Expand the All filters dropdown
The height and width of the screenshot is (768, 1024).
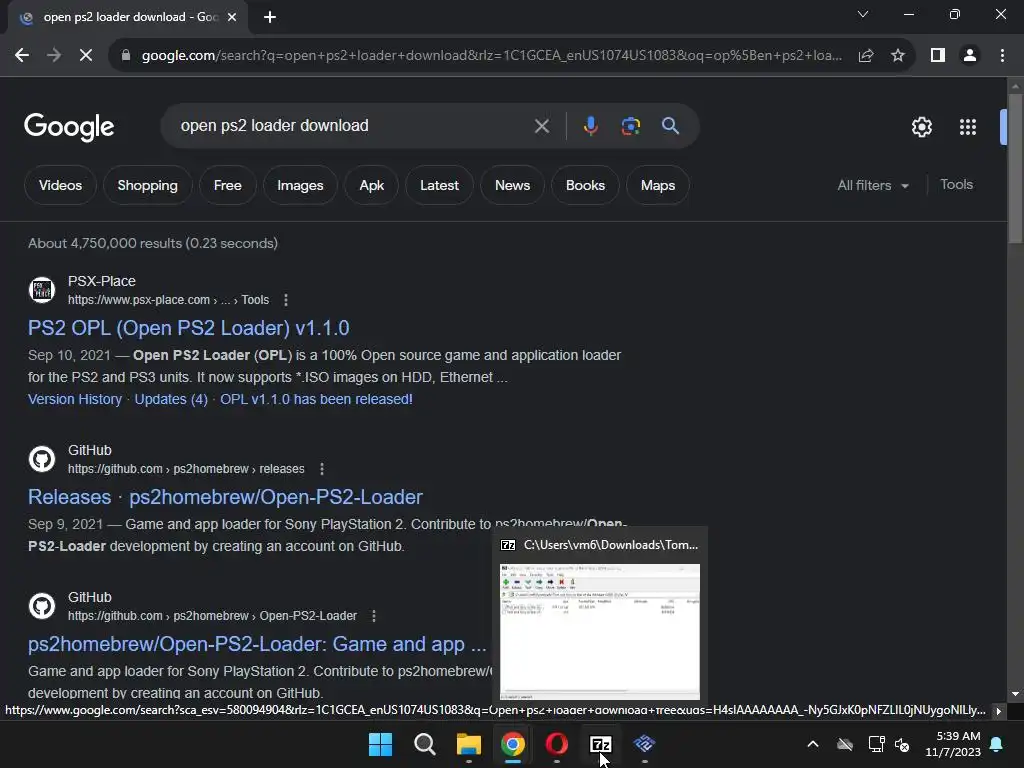coord(873,185)
